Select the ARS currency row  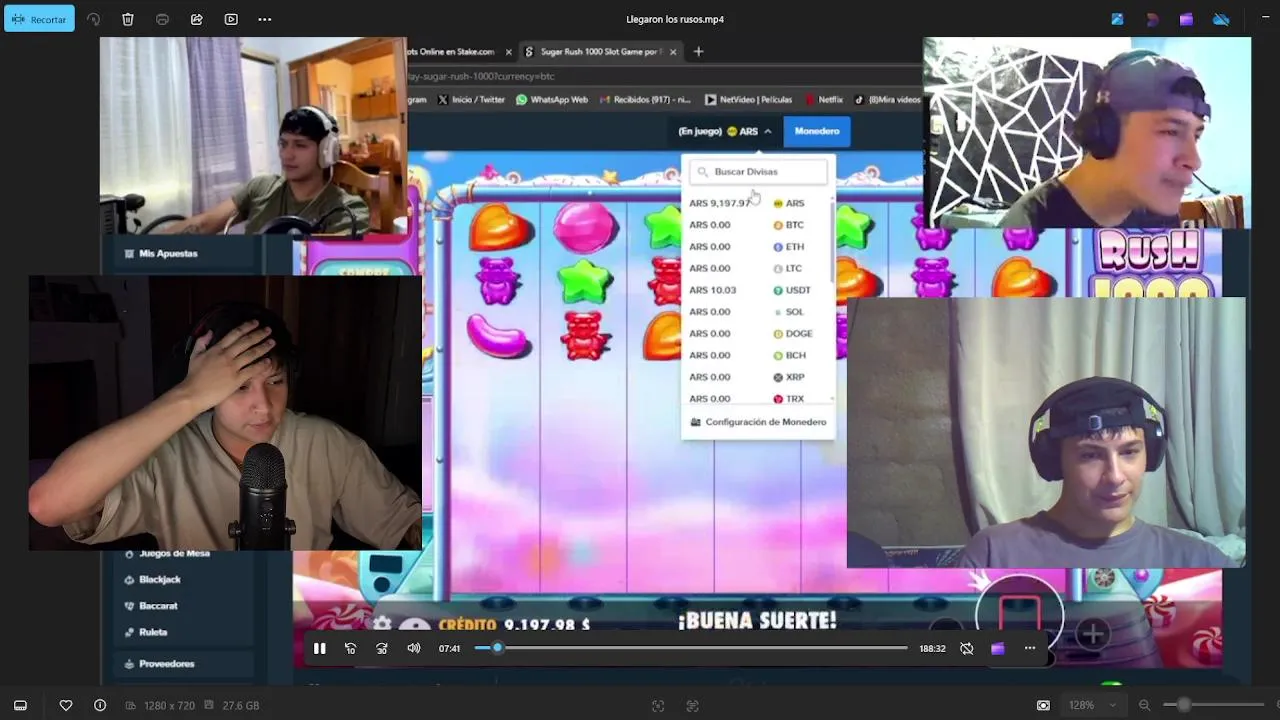[x=757, y=203]
